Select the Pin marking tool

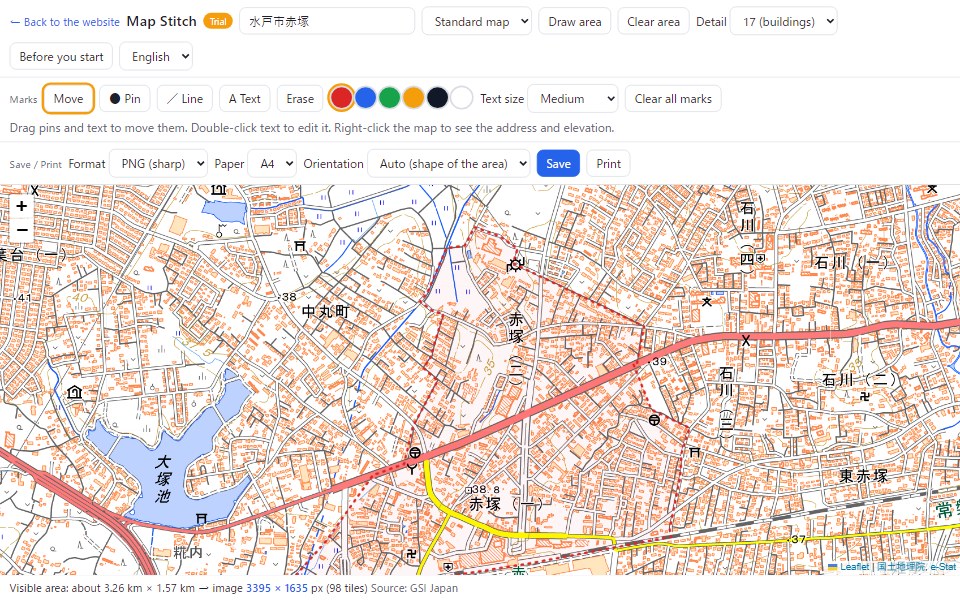coord(125,99)
